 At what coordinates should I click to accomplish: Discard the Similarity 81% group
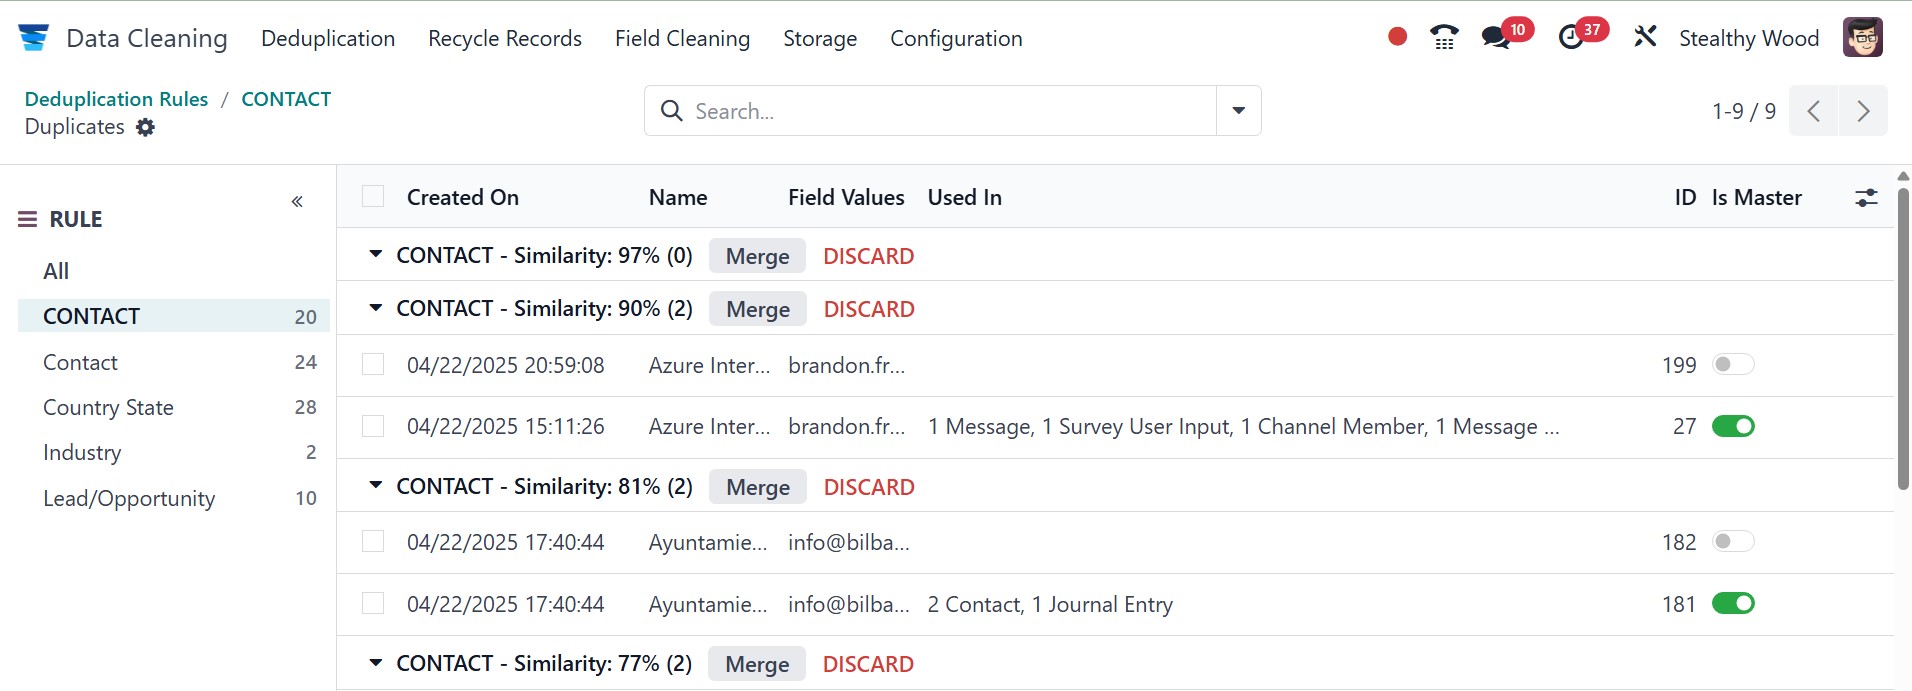868,487
